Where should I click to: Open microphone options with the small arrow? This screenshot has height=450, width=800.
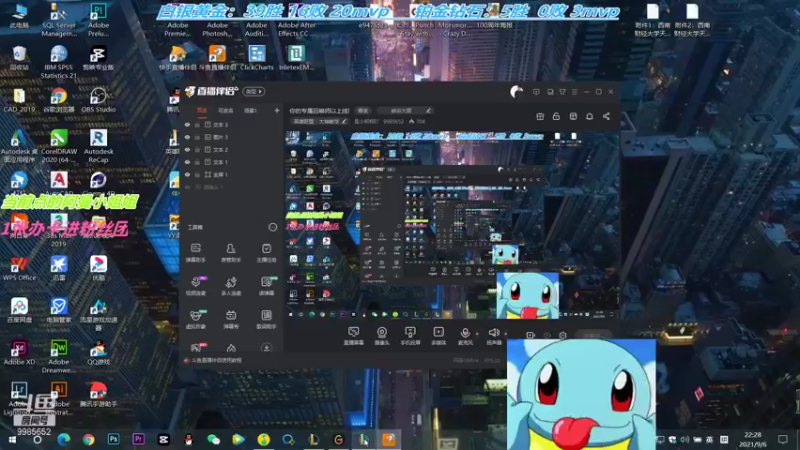click(477, 334)
